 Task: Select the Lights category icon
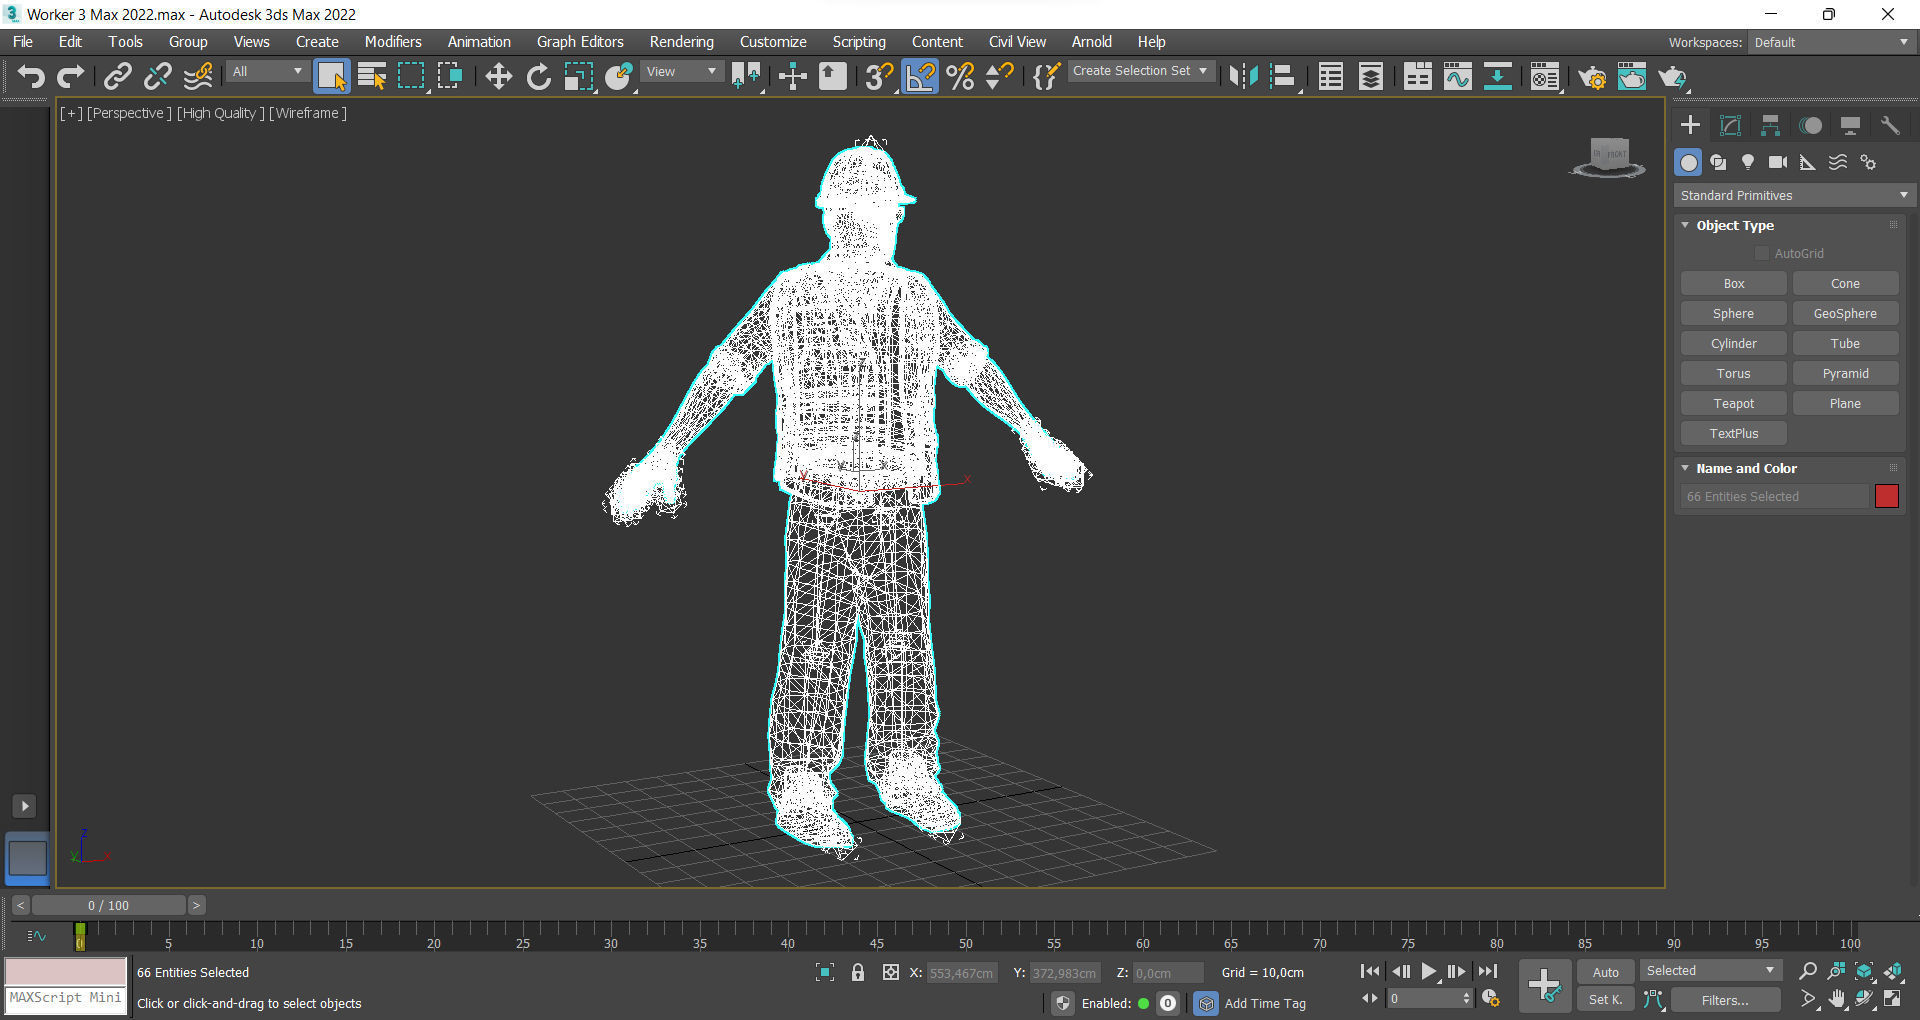click(1748, 162)
